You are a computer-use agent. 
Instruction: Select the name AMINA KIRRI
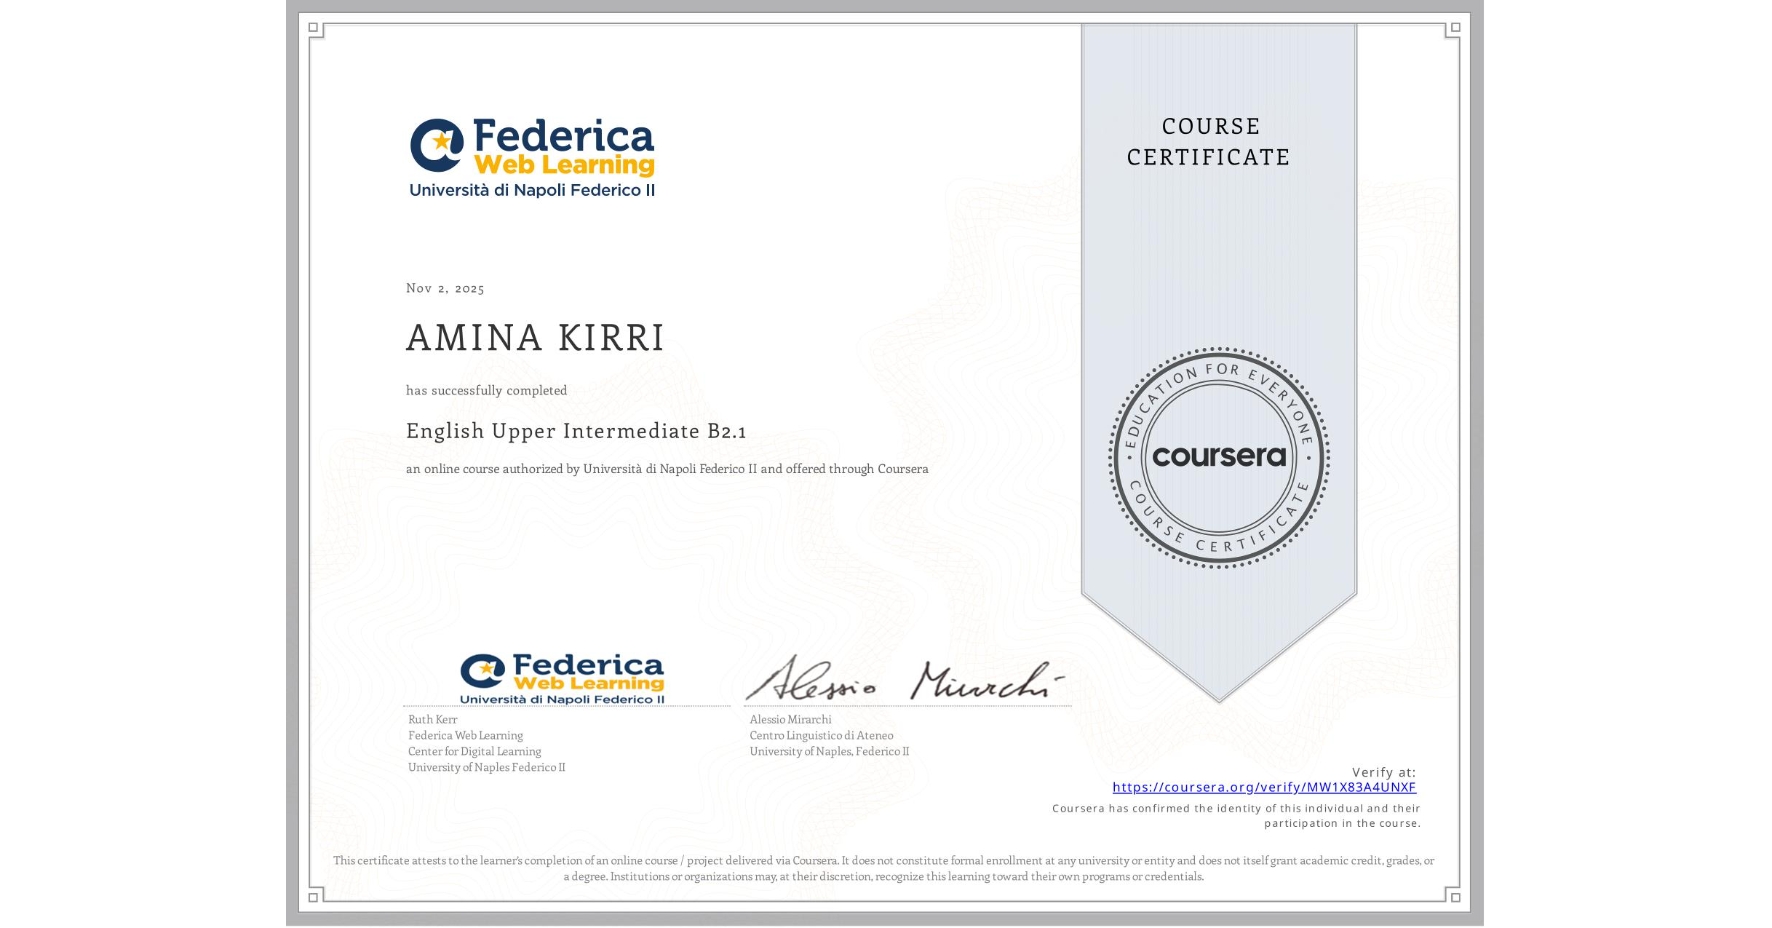(x=535, y=338)
